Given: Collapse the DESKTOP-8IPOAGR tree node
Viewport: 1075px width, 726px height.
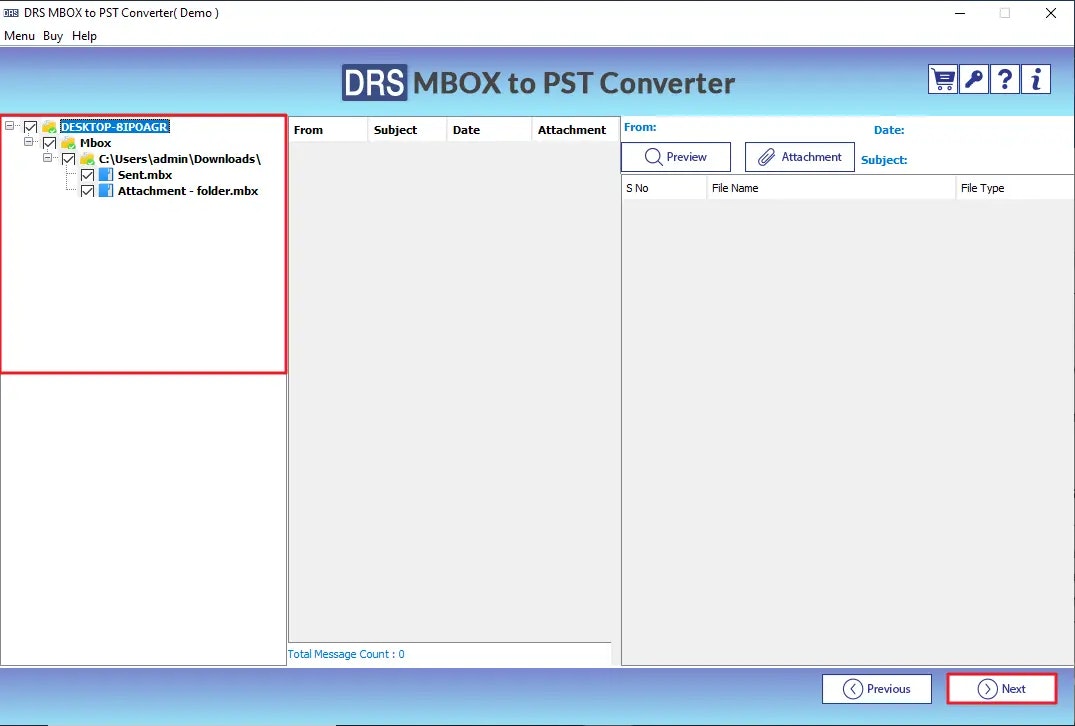Looking at the screenshot, I should 10,125.
